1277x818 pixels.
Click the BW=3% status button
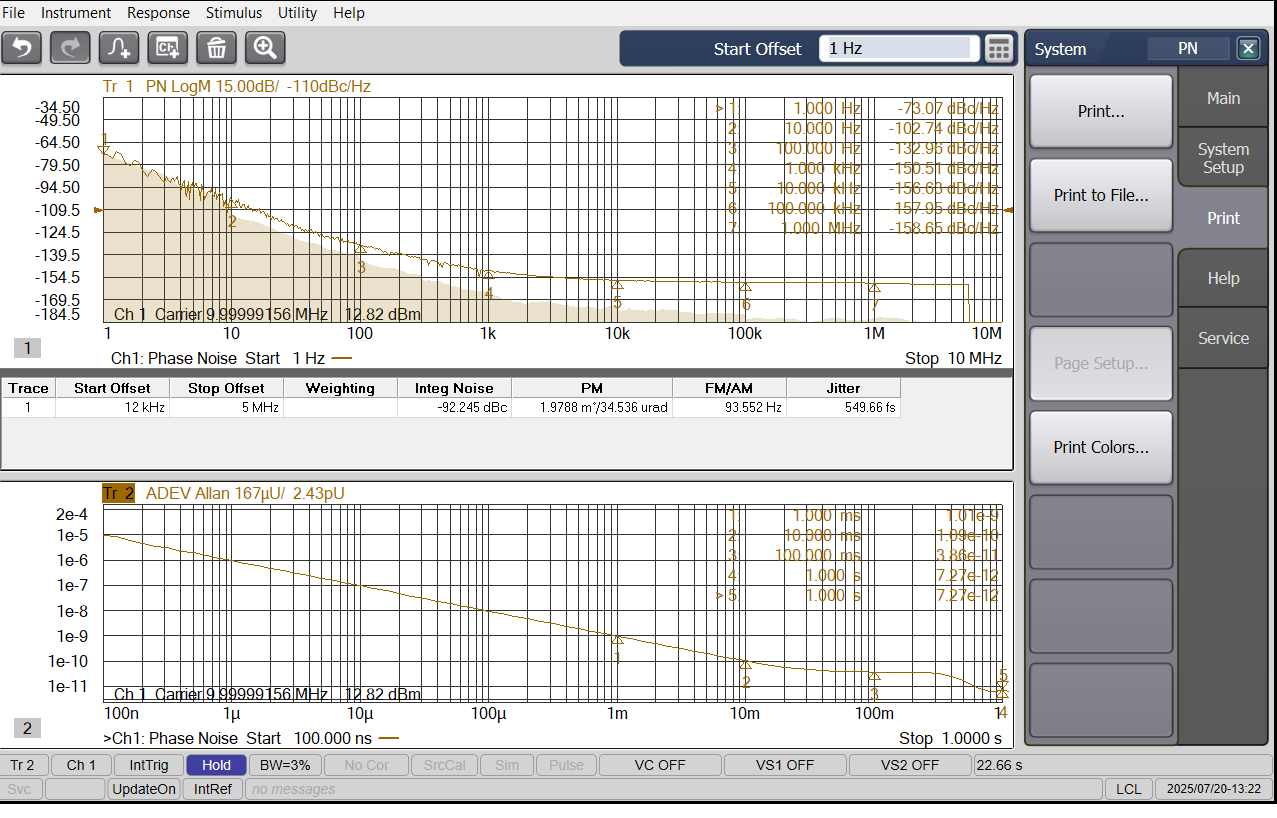285,765
